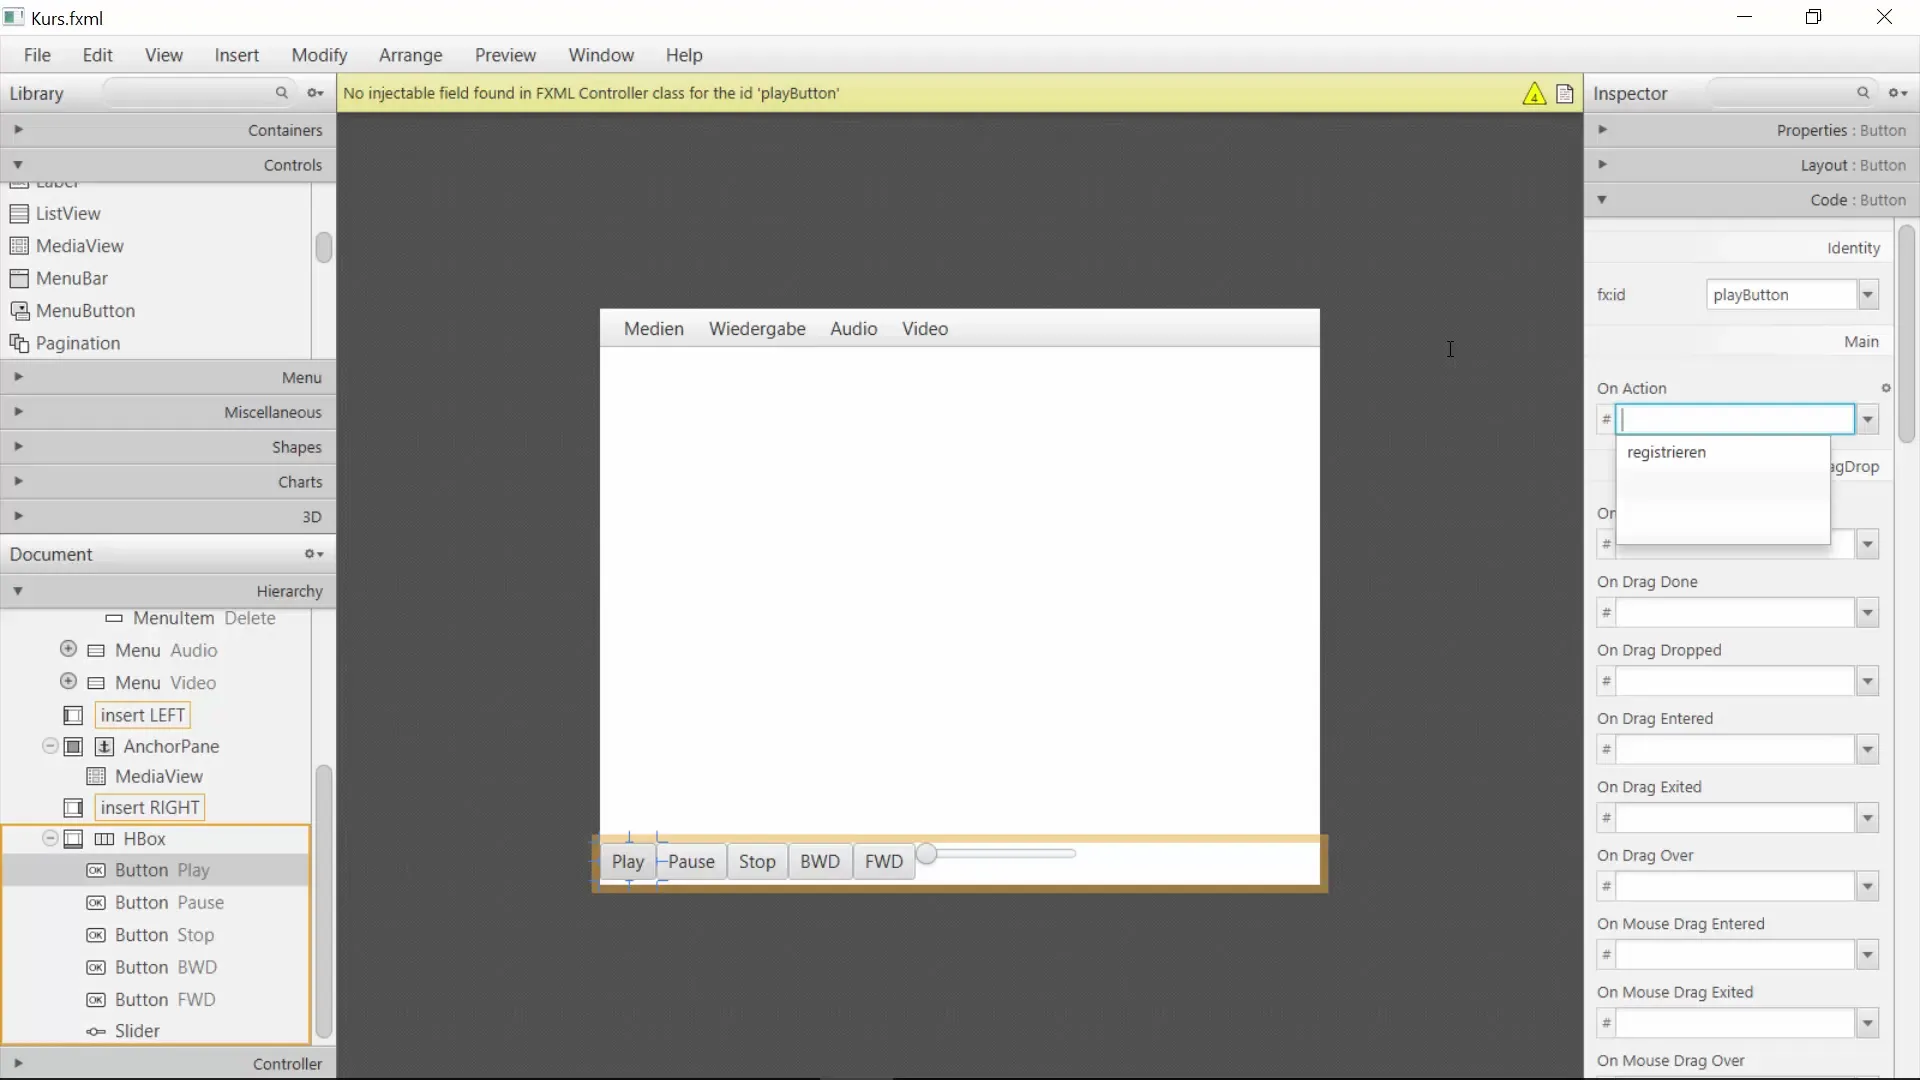This screenshot has height=1080, width=1920.
Task: Click the Inspector vertical scrollbar
Action: pos(1907,334)
